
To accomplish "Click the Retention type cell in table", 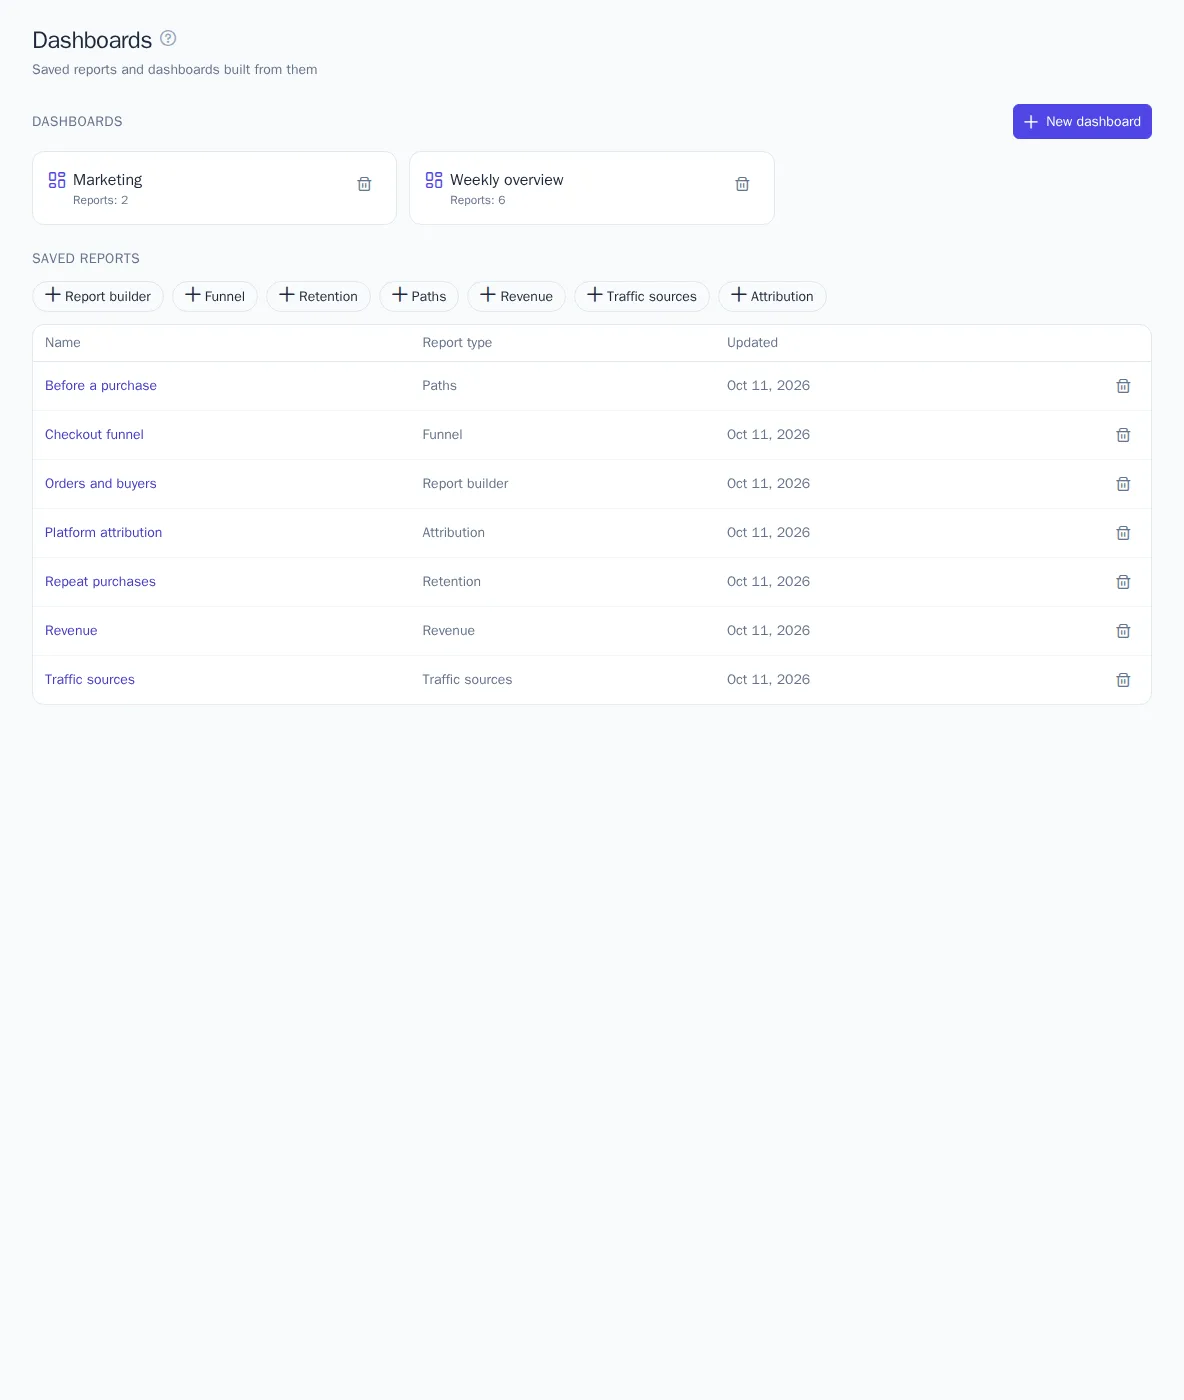I will click(451, 582).
